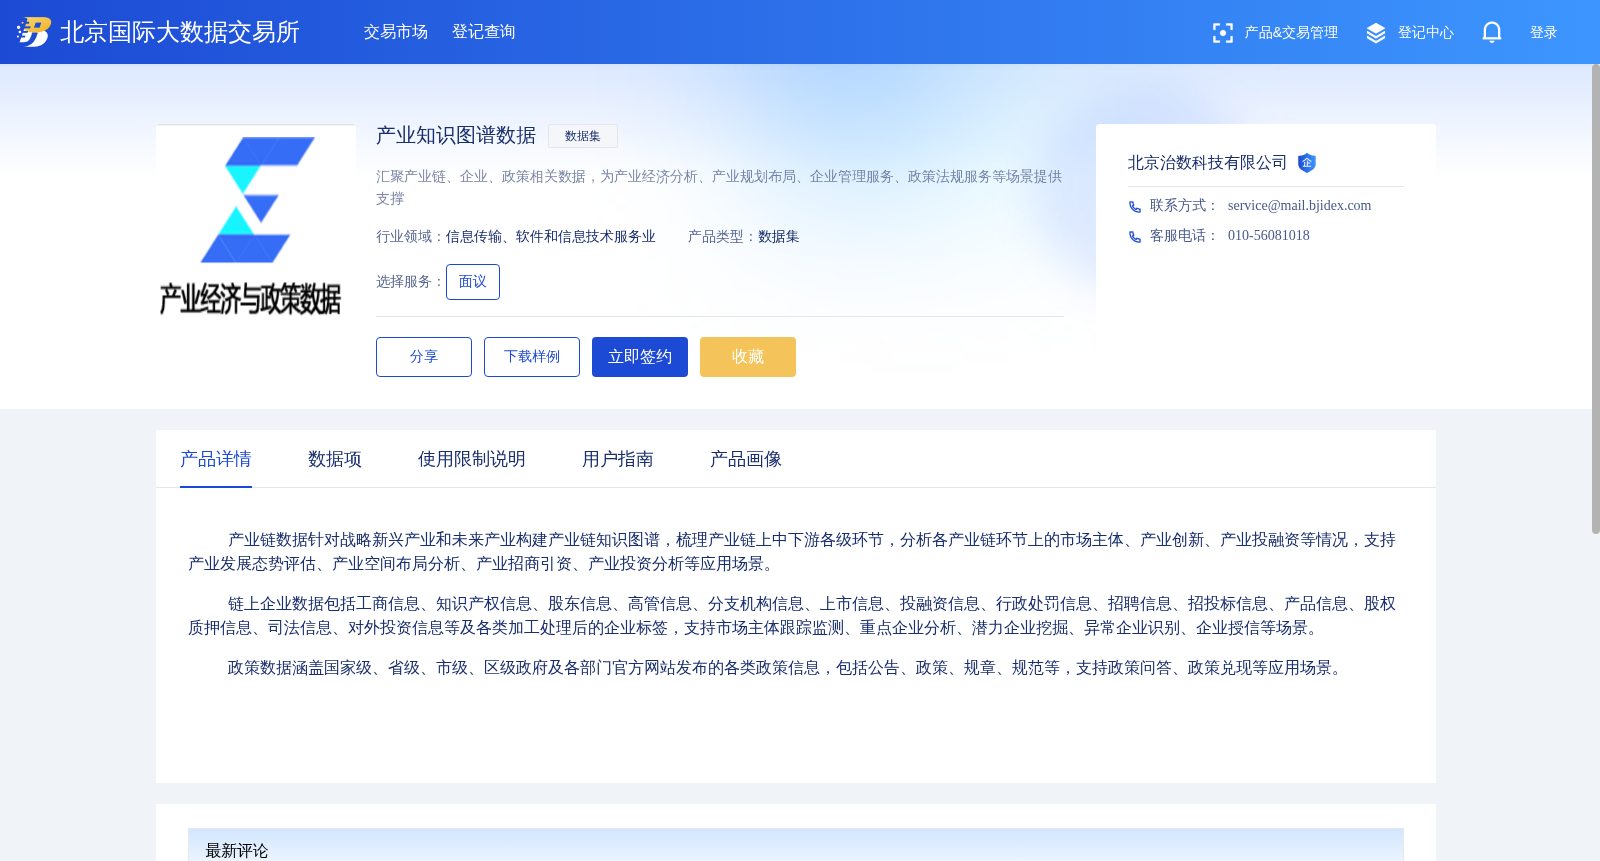Click site title 北京国际大数据交易所
This screenshot has height=861, width=1600.
point(180,32)
